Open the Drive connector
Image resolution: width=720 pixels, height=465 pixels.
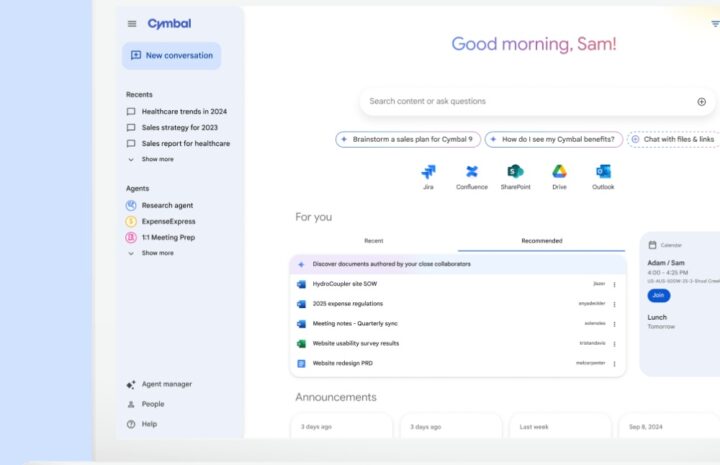(x=559, y=177)
